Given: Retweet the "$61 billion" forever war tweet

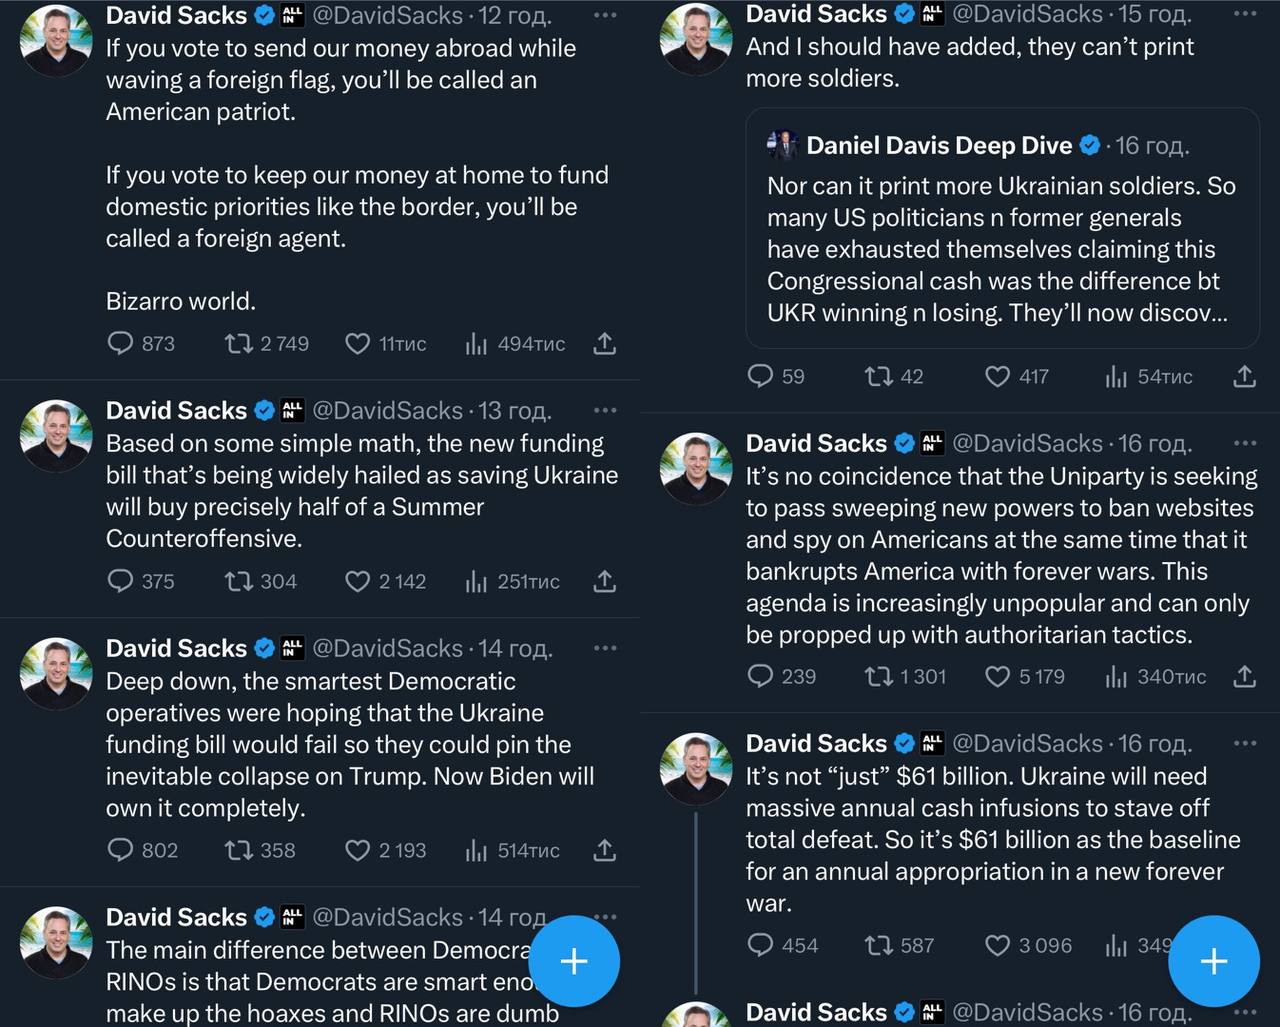Looking at the screenshot, I should coord(879,945).
